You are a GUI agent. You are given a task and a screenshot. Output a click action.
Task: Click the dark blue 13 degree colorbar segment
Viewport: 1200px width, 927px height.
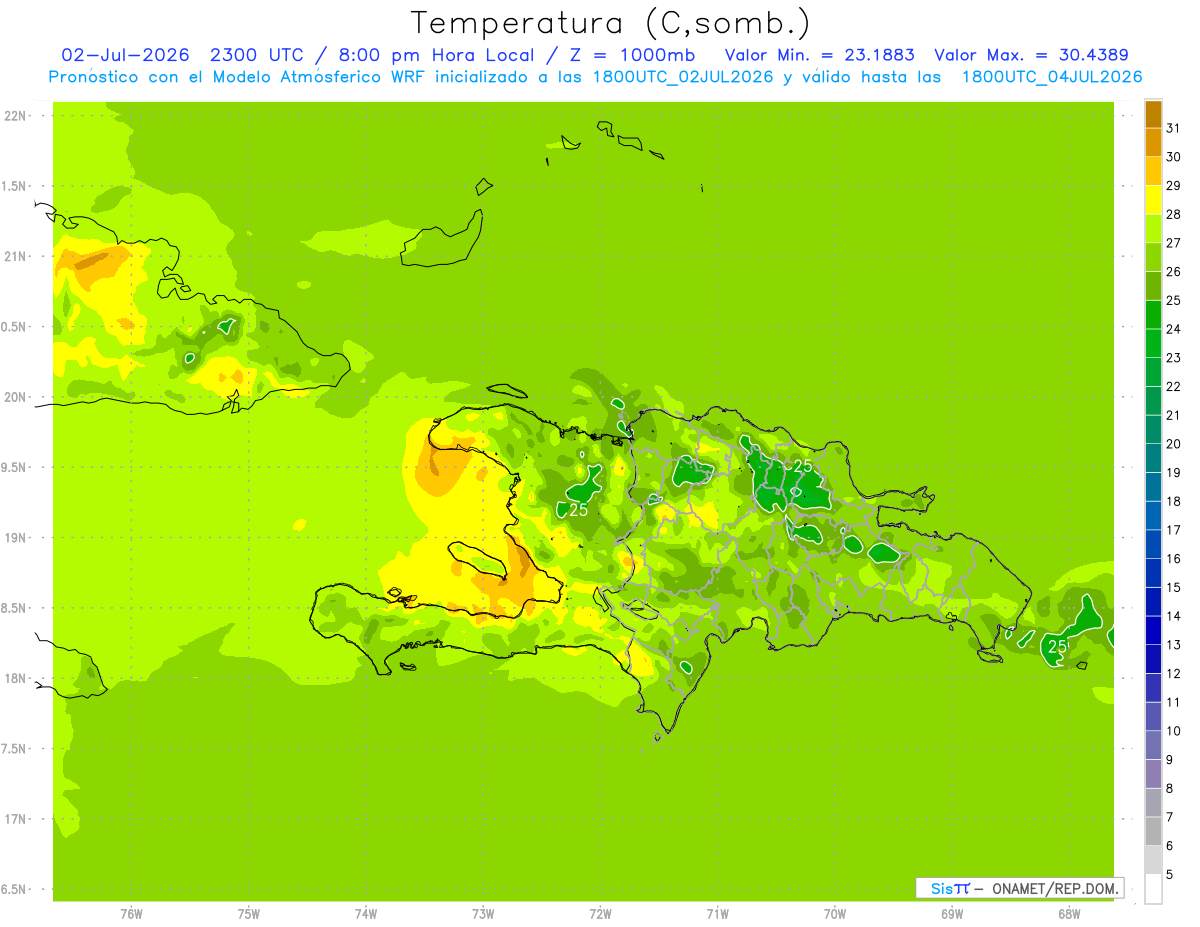tap(1153, 631)
